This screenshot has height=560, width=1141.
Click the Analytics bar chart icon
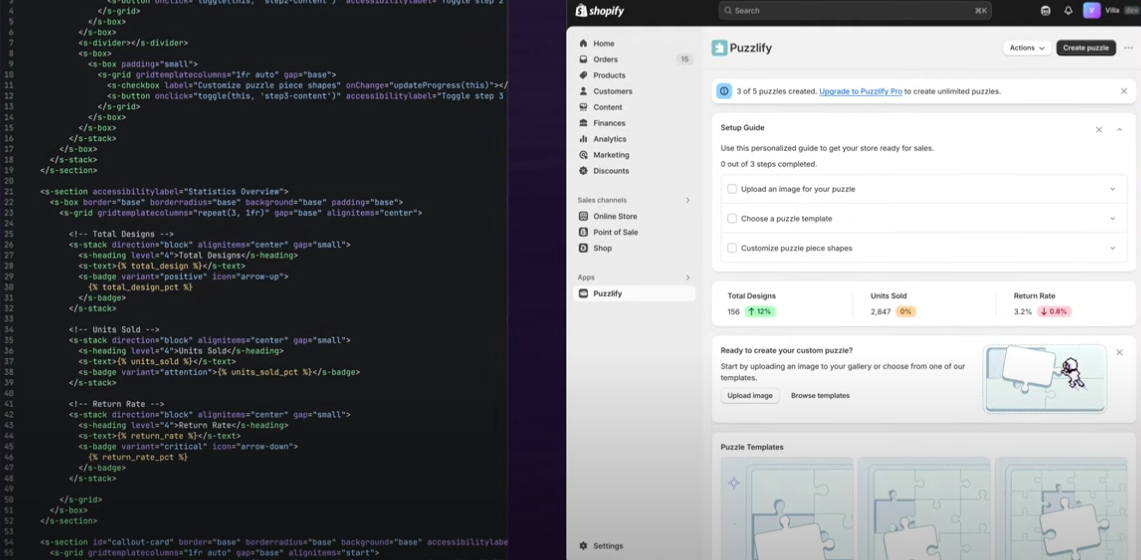(x=583, y=139)
